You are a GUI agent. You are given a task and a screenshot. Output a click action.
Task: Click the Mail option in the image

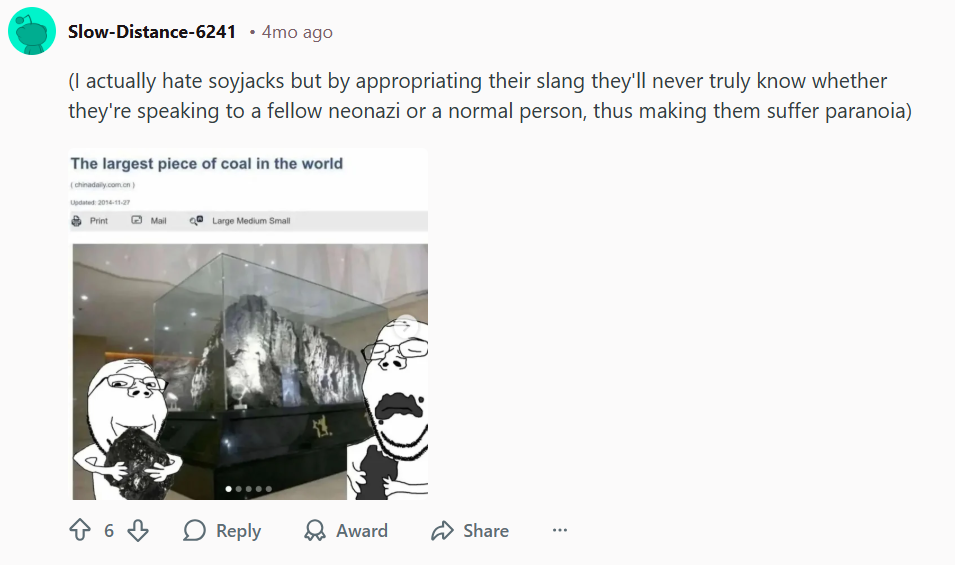coord(149,220)
